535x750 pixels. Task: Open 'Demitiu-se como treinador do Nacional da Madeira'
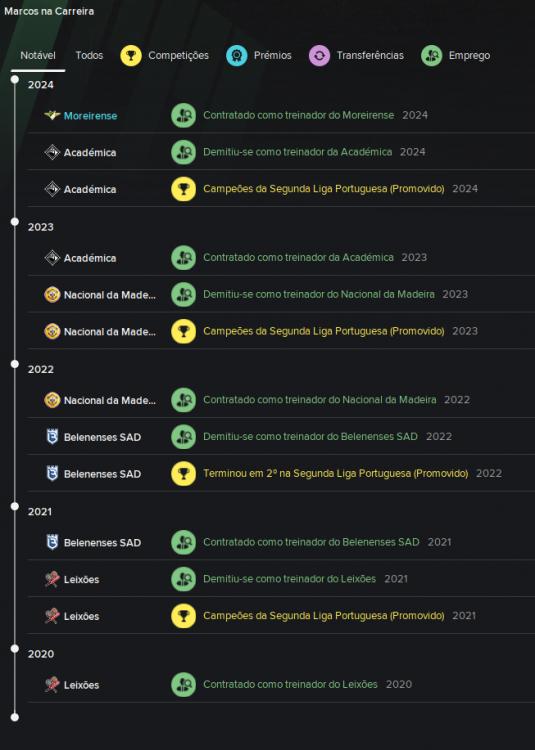pyautogui.click(x=319, y=294)
